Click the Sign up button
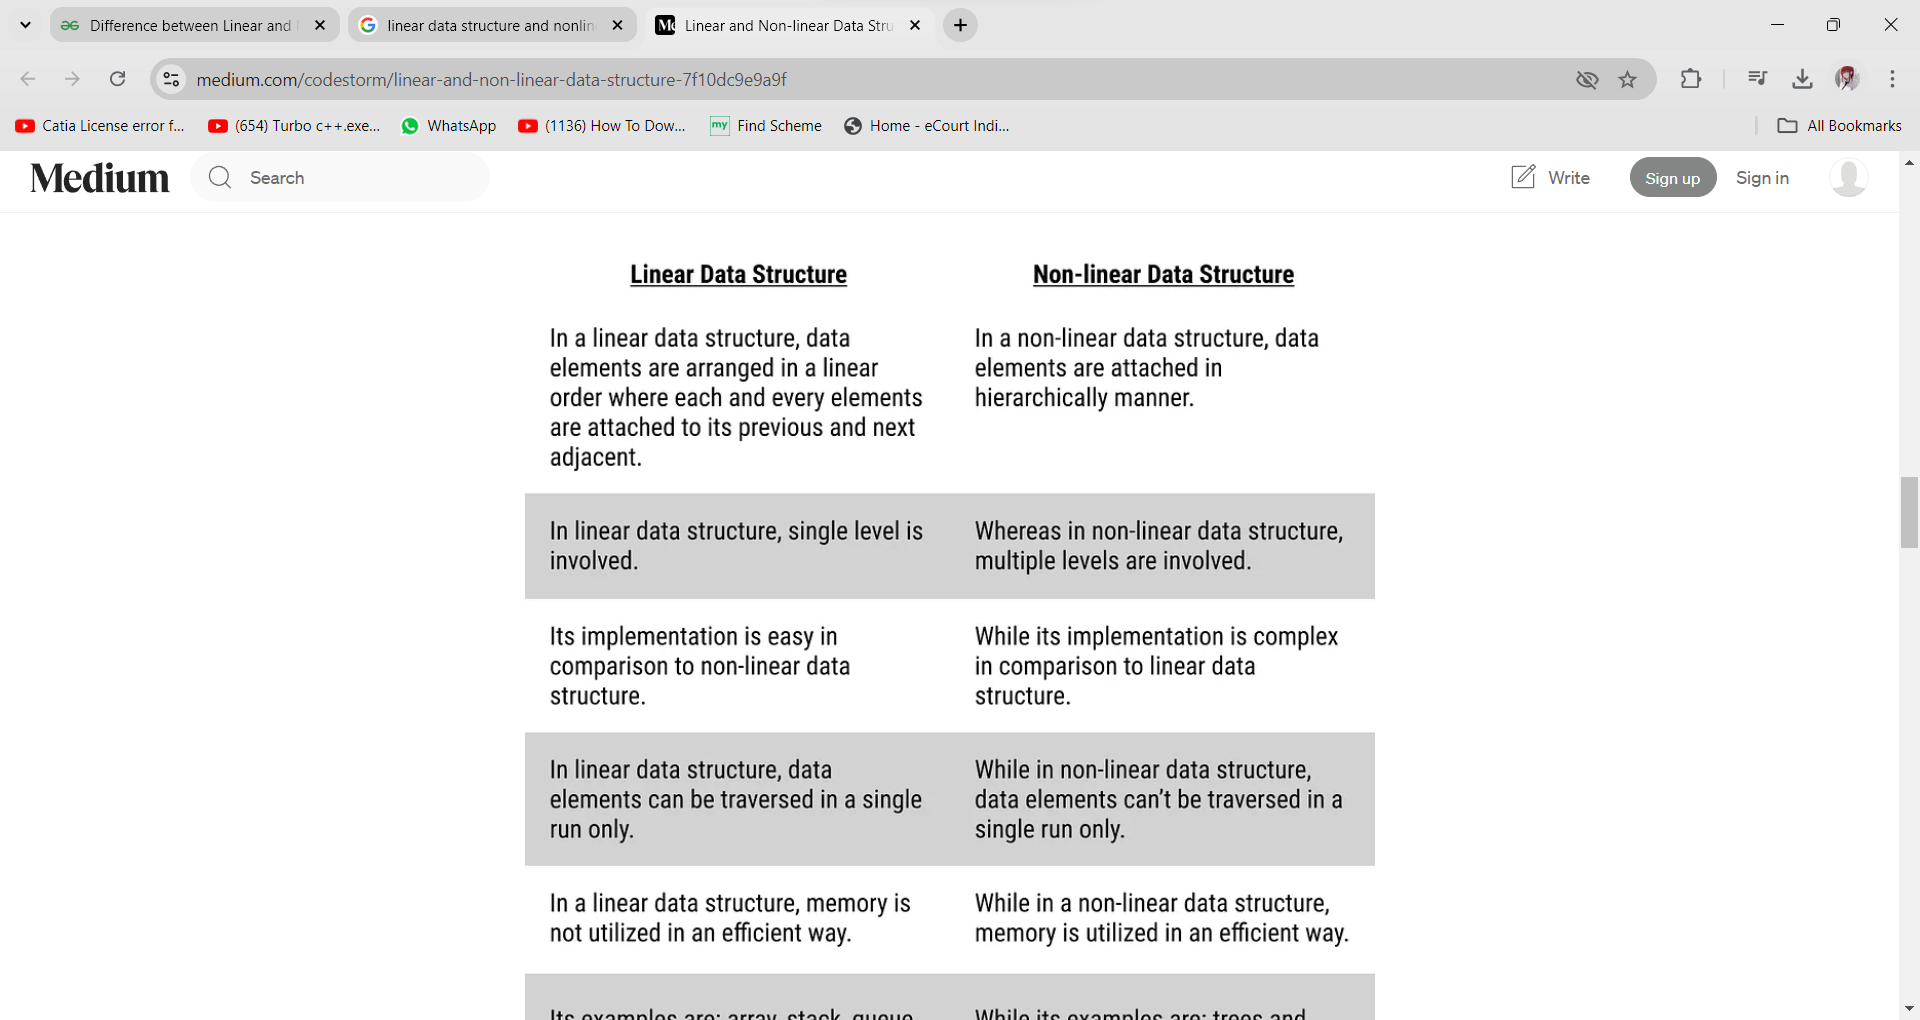Image resolution: width=1920 pixels, height=1020 pixels. [1672, 178]
